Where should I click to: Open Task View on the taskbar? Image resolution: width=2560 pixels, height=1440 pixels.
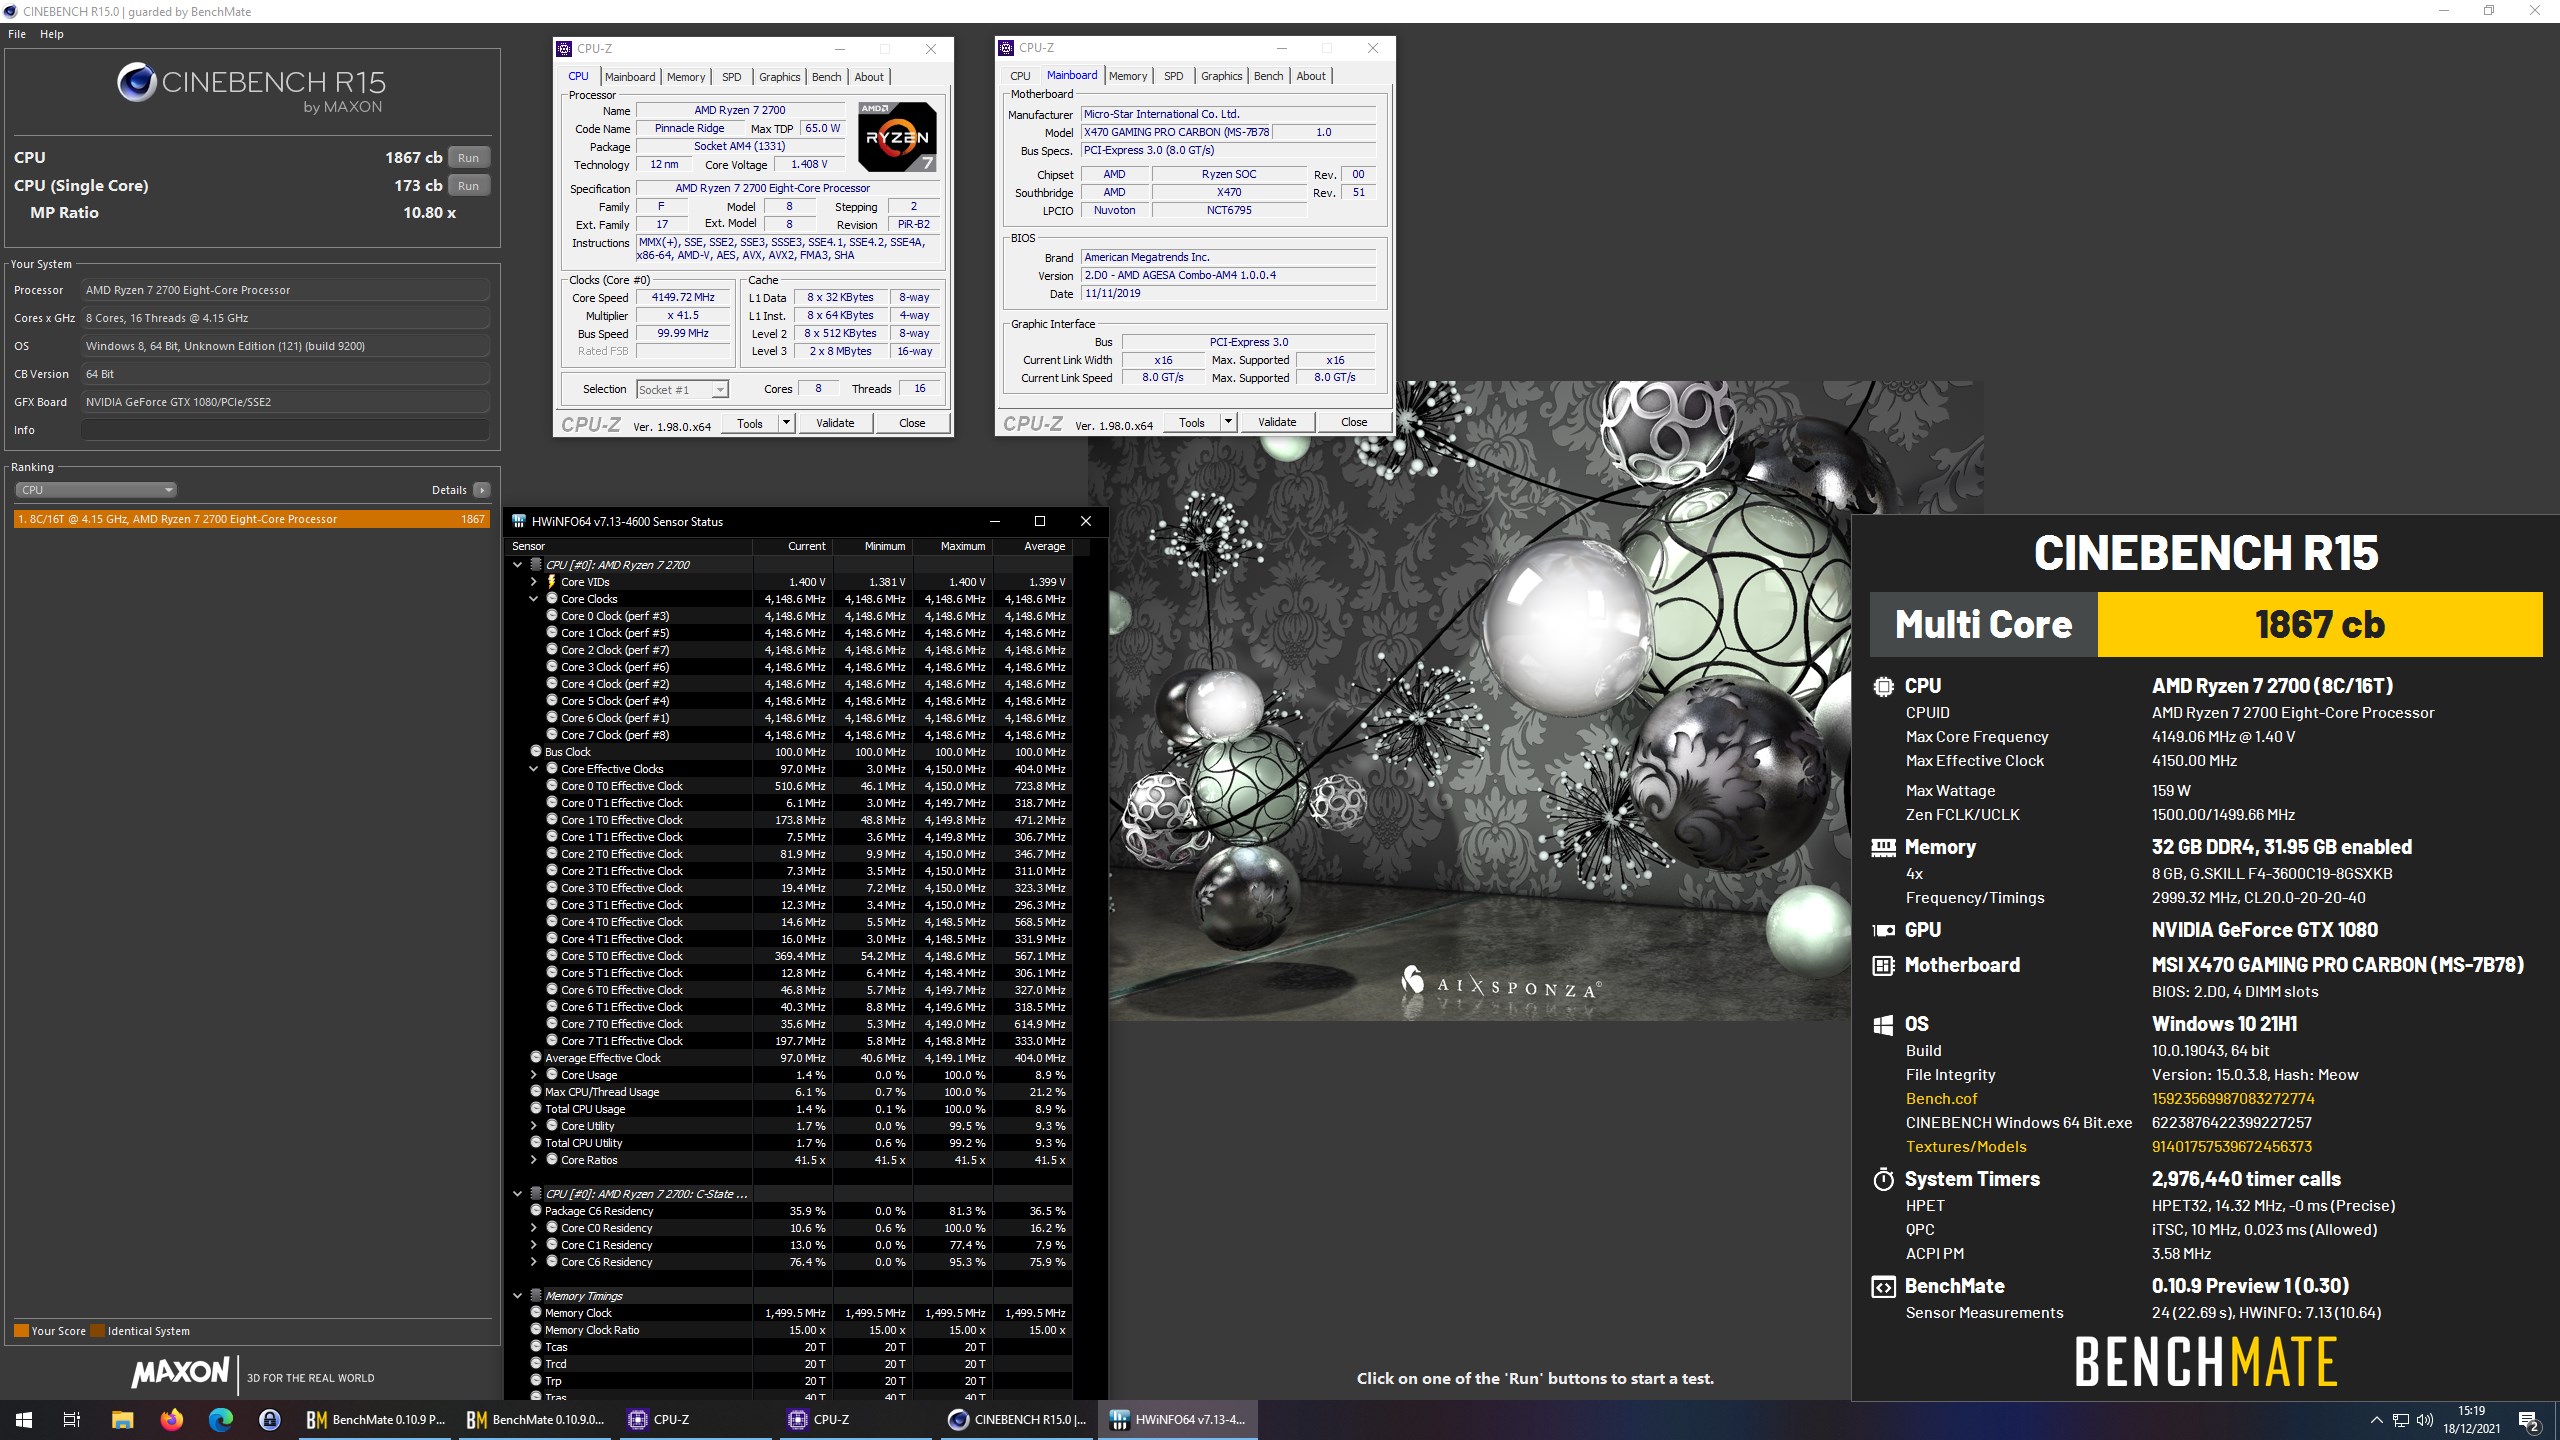[x=72, y=1420]
